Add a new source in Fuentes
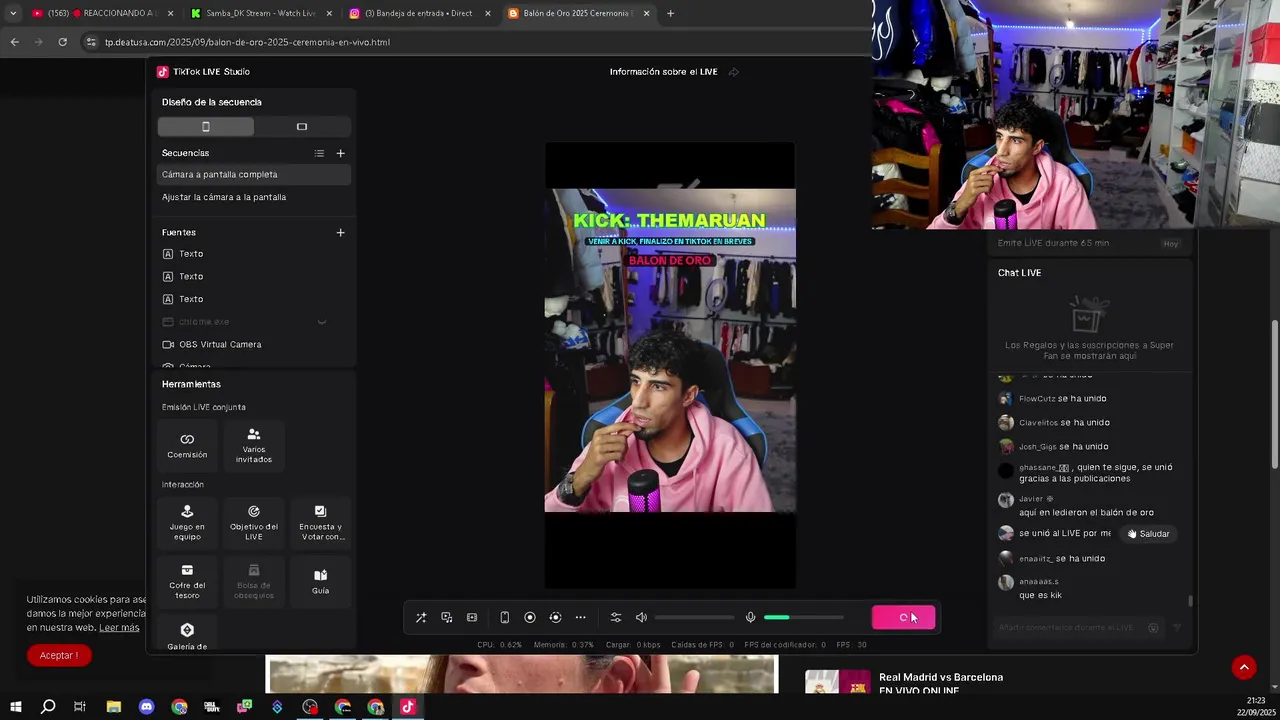 (x=340, y=232)
